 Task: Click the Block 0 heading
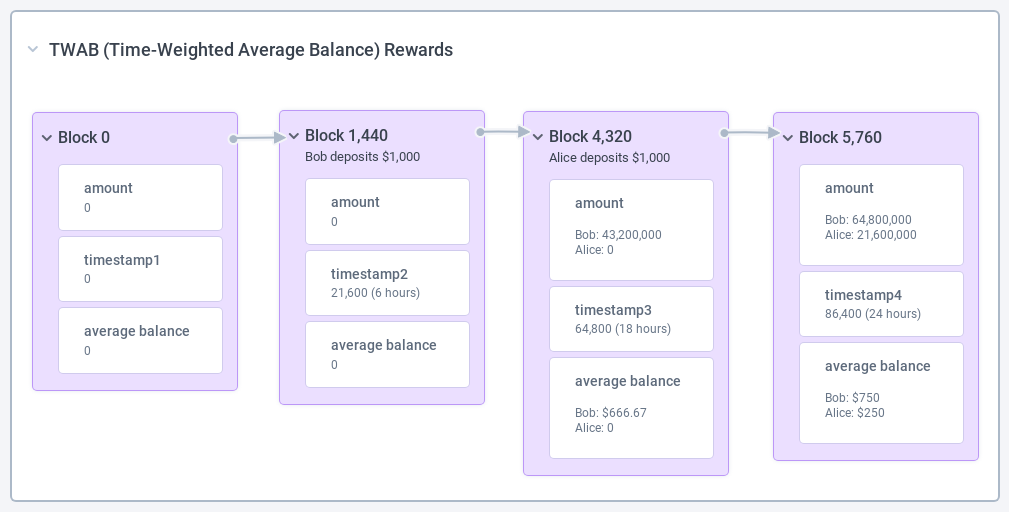[84, 137]
